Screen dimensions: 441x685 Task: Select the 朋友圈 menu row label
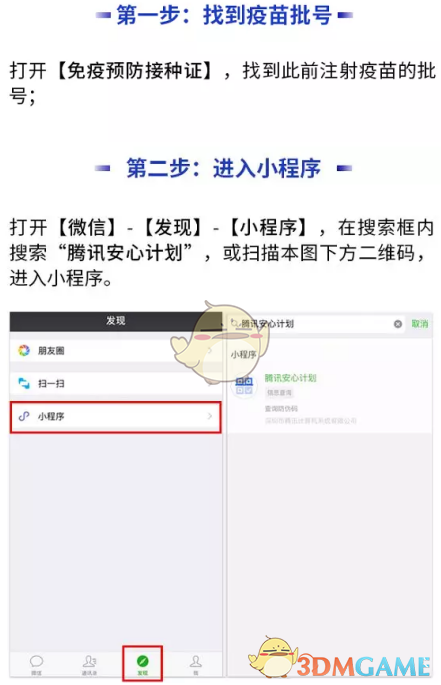point(51,351)
